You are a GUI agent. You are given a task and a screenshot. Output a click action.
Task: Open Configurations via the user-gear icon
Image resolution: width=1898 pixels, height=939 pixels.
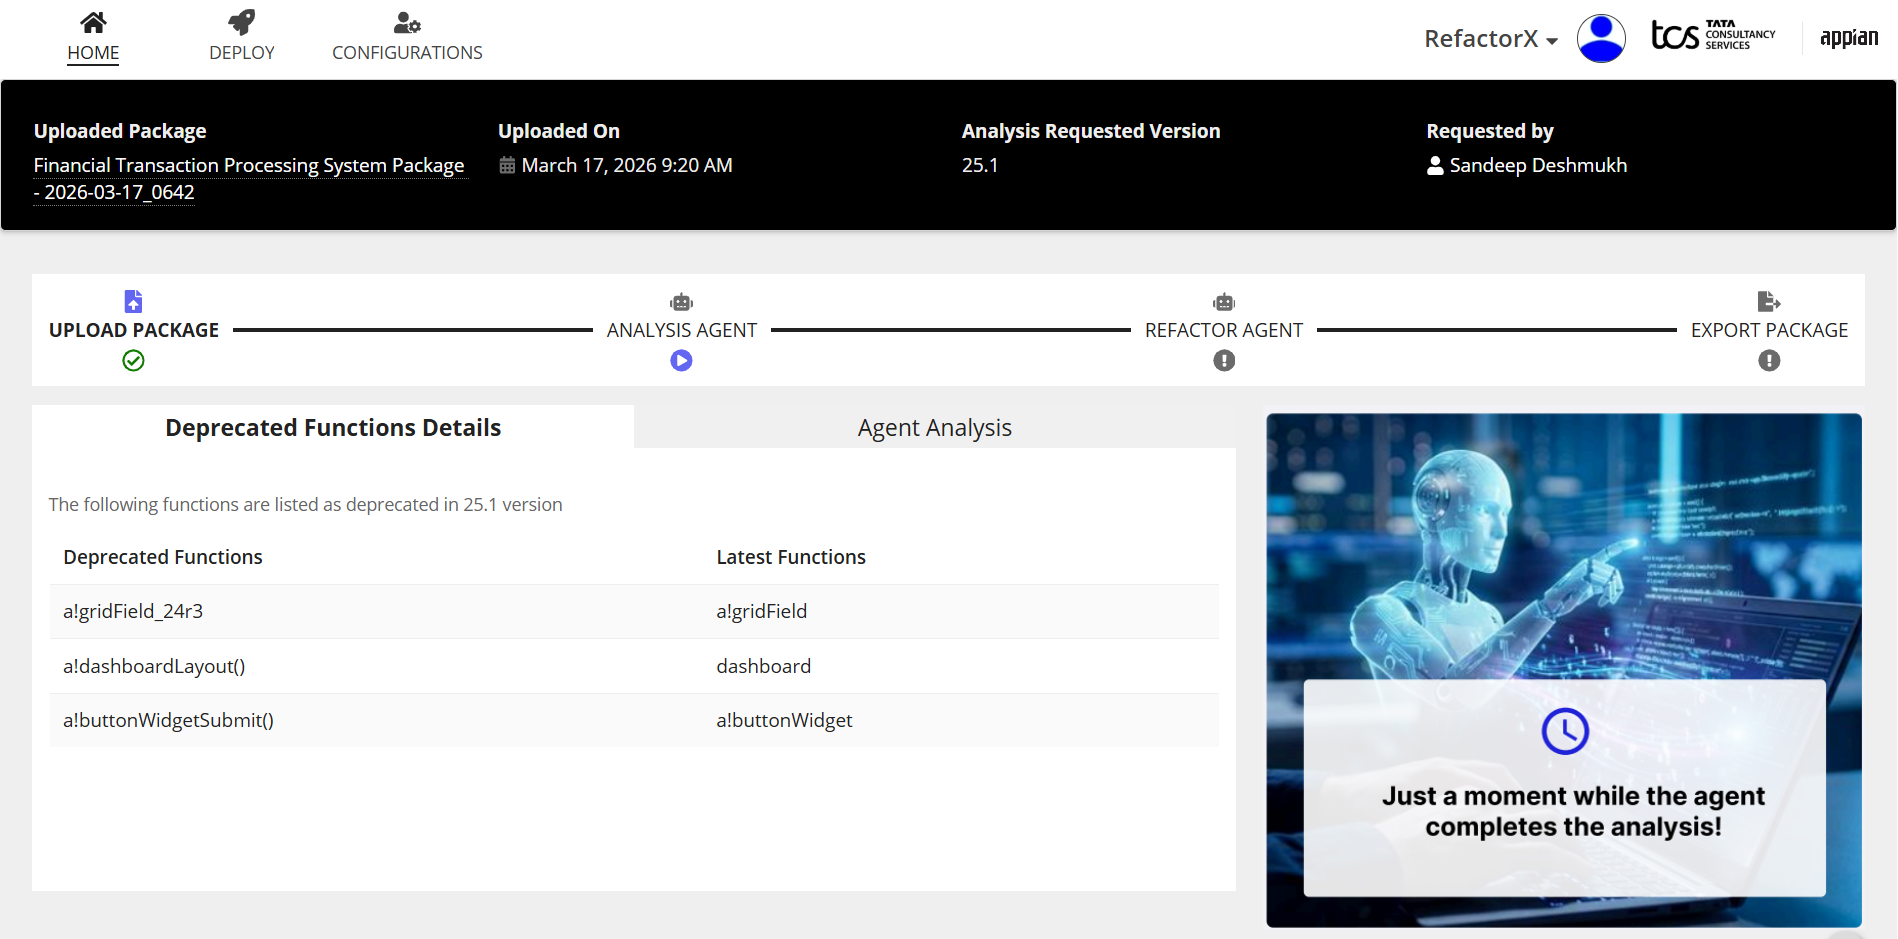click(407, 22)
